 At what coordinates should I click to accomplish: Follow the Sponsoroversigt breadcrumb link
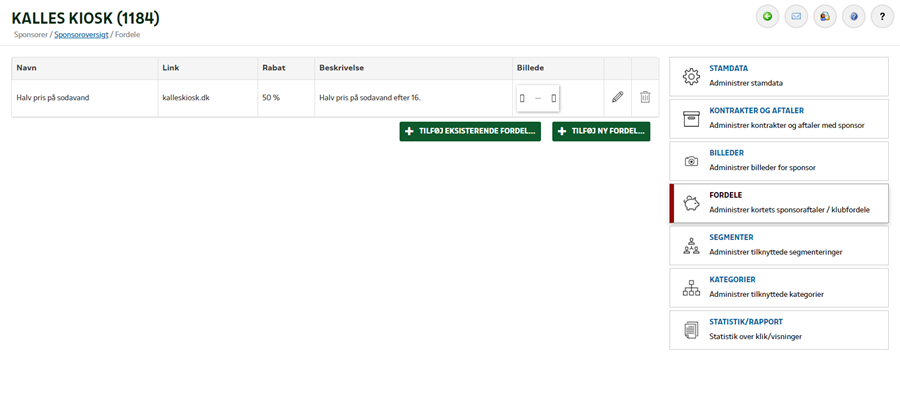pos(82,34)
